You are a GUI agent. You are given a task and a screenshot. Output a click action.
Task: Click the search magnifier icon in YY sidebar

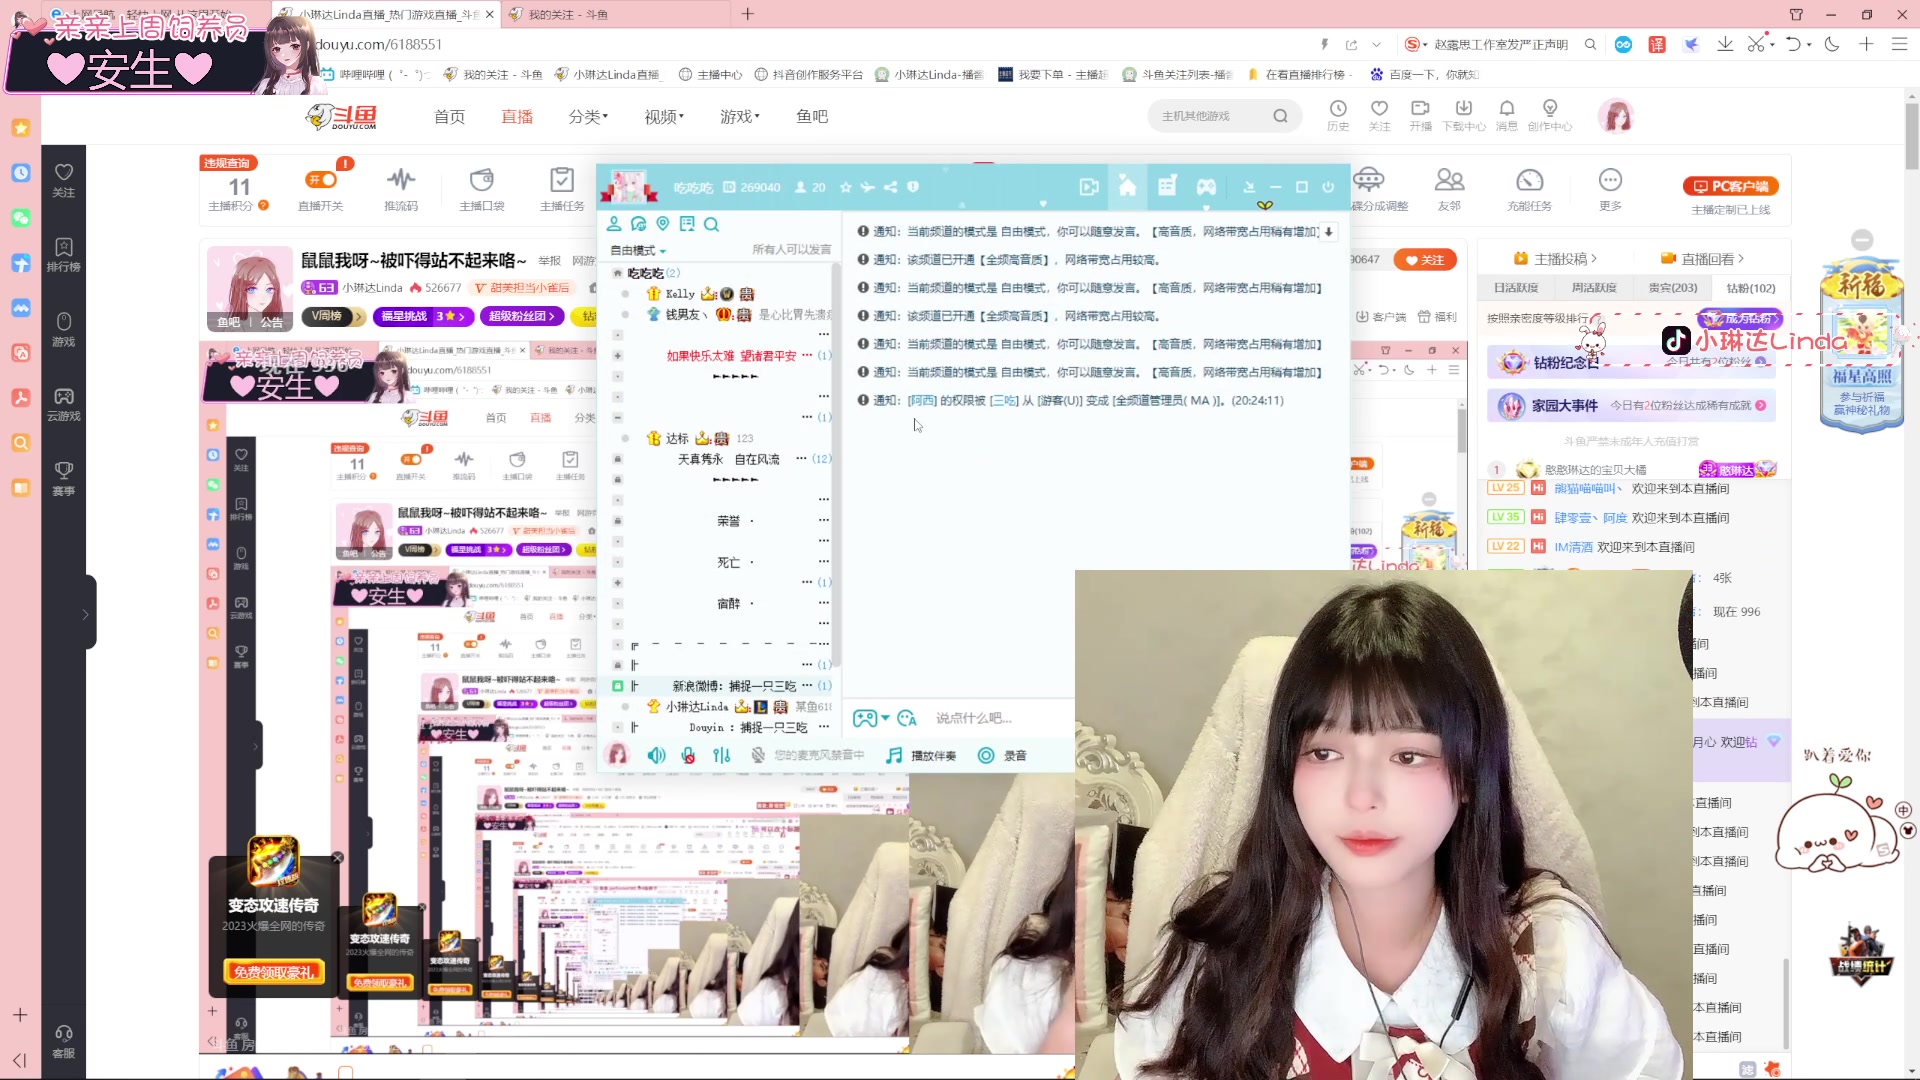coord(711,225)
